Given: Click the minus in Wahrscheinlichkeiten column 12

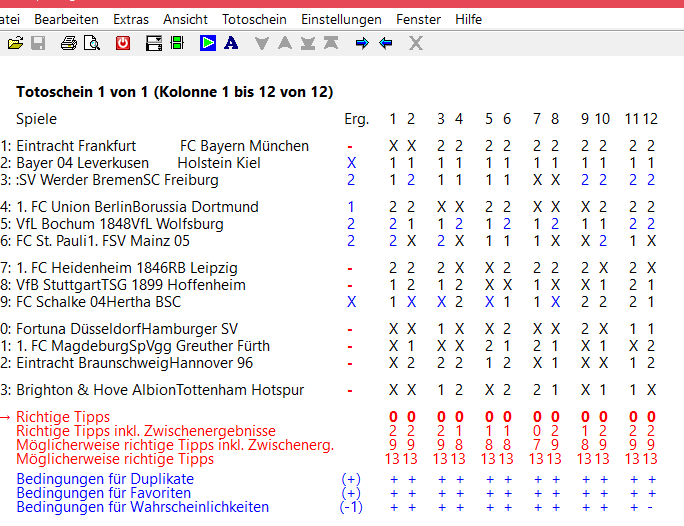Looking at the screenshot, I should 650,508.
